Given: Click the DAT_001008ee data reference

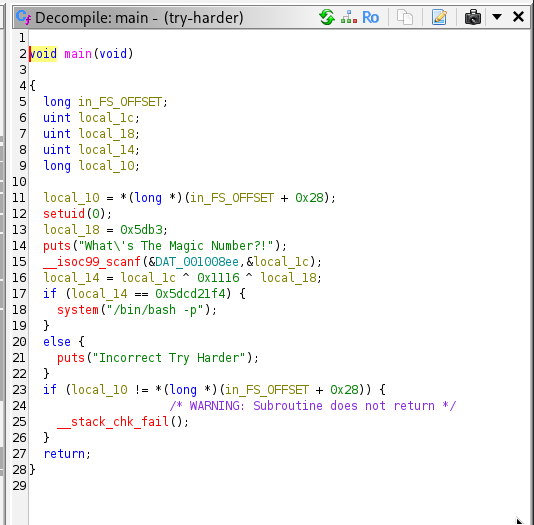Looking at the screenshot, I should coord(197,261).
